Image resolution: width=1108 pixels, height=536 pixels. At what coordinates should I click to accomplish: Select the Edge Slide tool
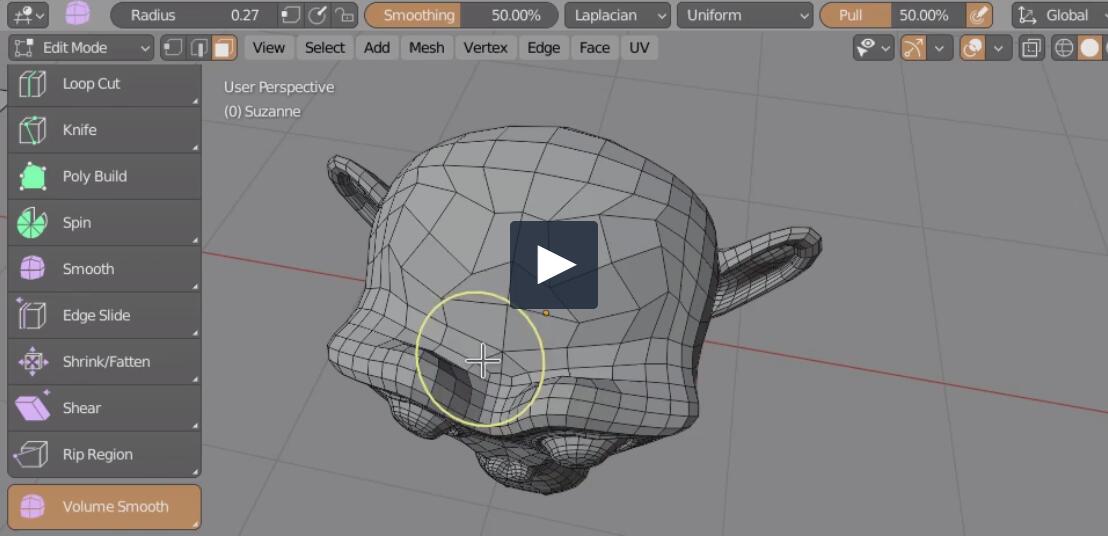104,316
